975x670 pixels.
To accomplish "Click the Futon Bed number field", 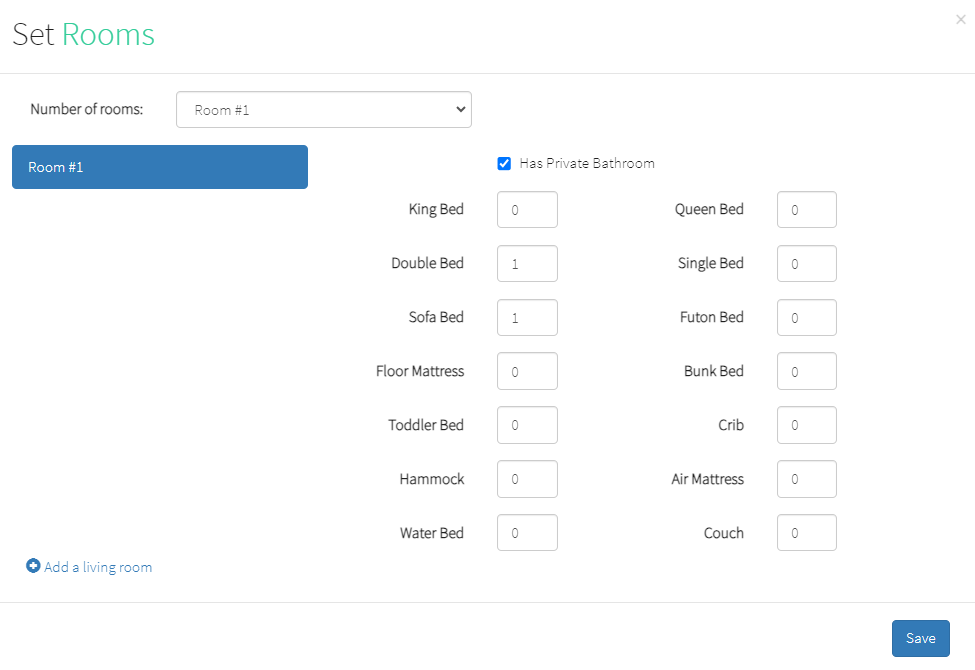I will click(x=806, y=318).
